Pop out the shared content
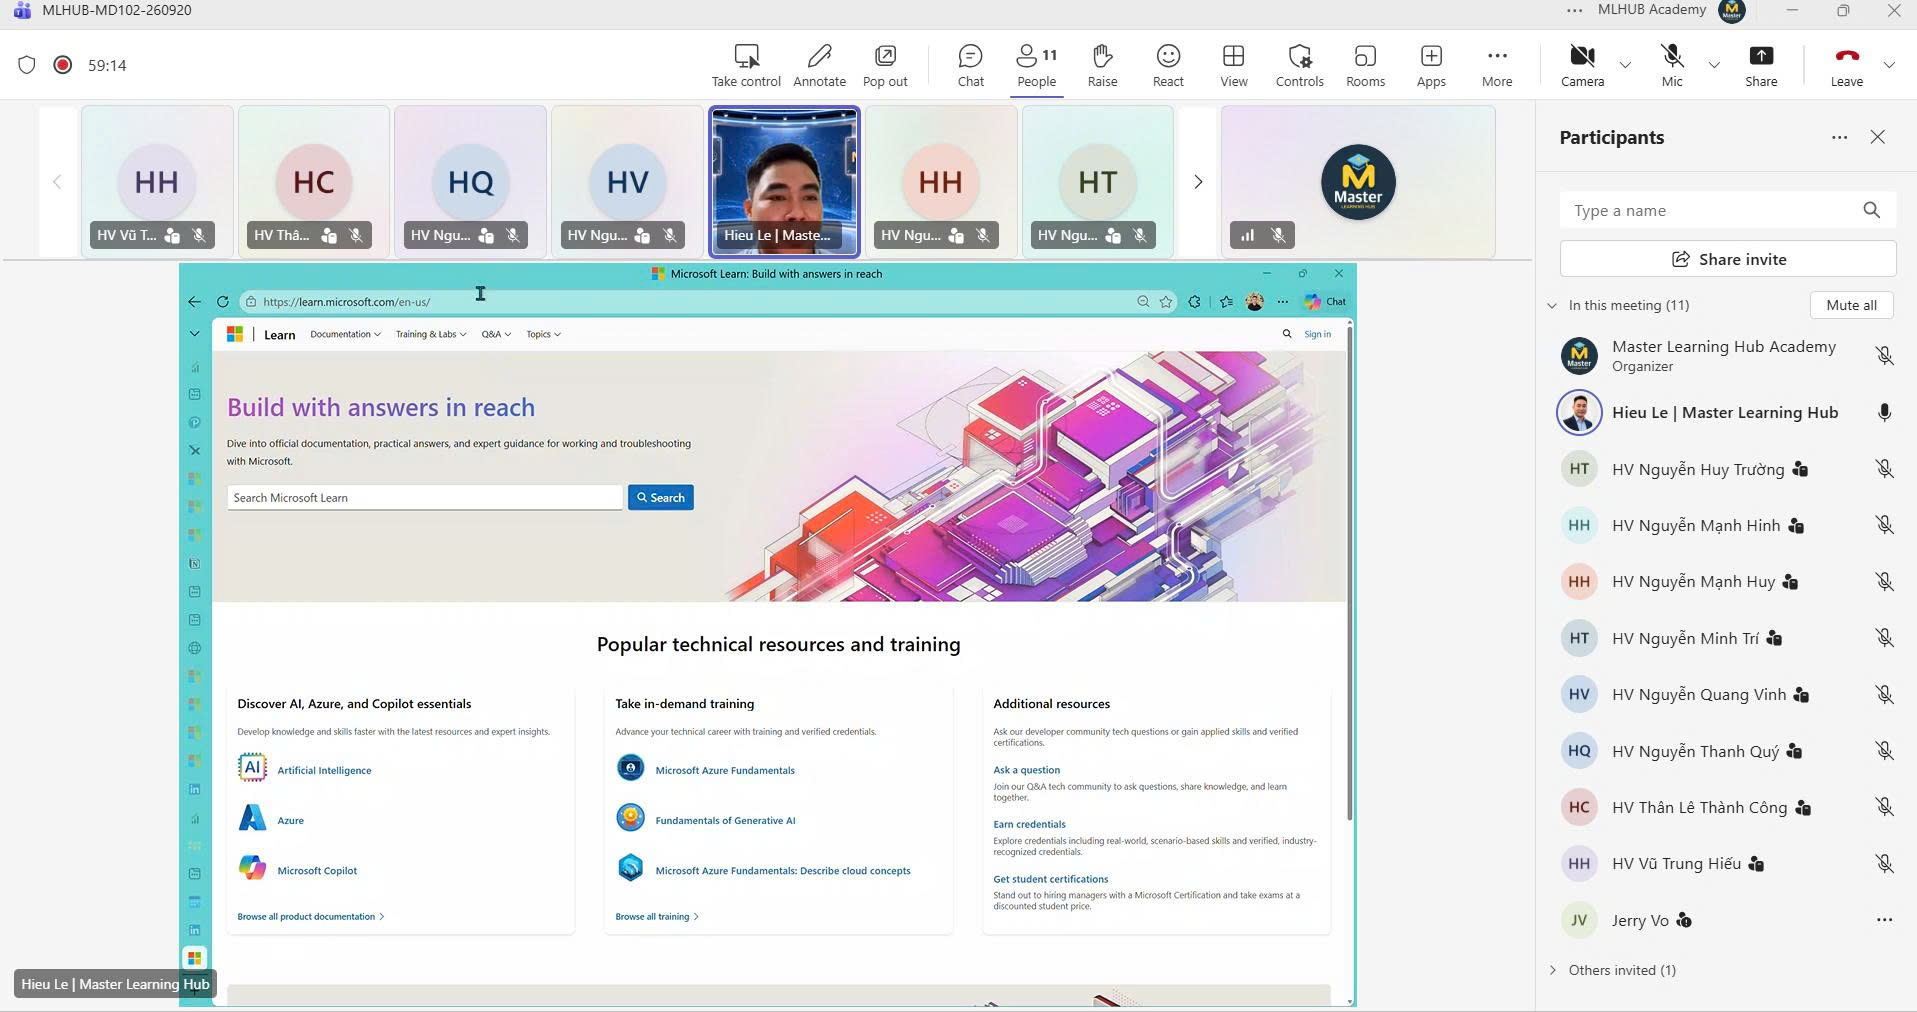Viewport: 1917px width, 1012px height. point(885,66)
